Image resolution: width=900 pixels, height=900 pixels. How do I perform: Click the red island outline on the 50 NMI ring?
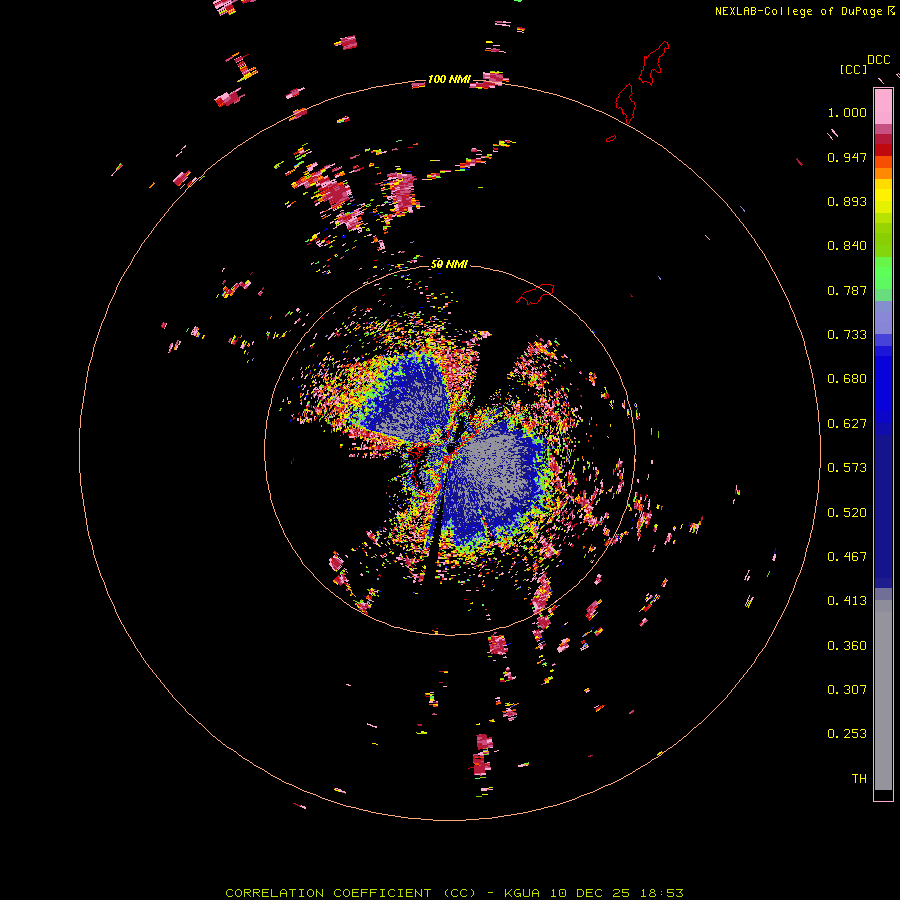535,294
